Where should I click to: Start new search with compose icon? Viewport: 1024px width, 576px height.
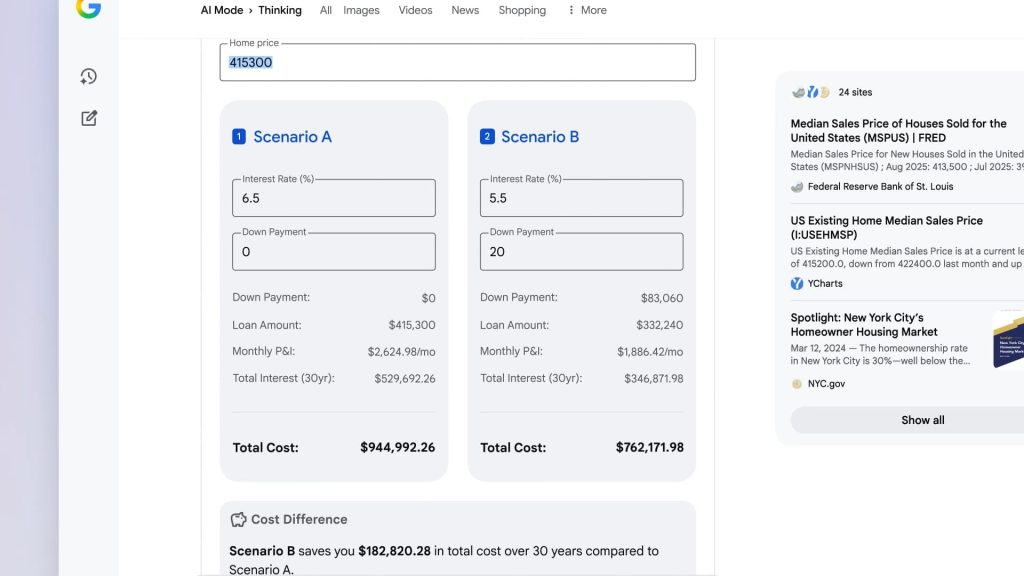pos(89,118)
